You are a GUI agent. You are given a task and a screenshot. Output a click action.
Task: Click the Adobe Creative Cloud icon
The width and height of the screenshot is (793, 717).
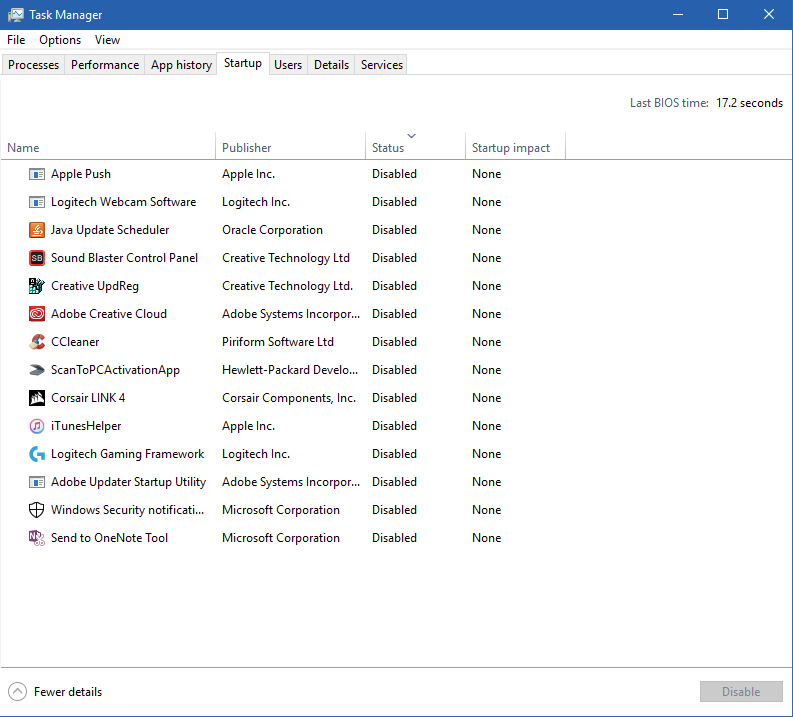click(36, 314)
